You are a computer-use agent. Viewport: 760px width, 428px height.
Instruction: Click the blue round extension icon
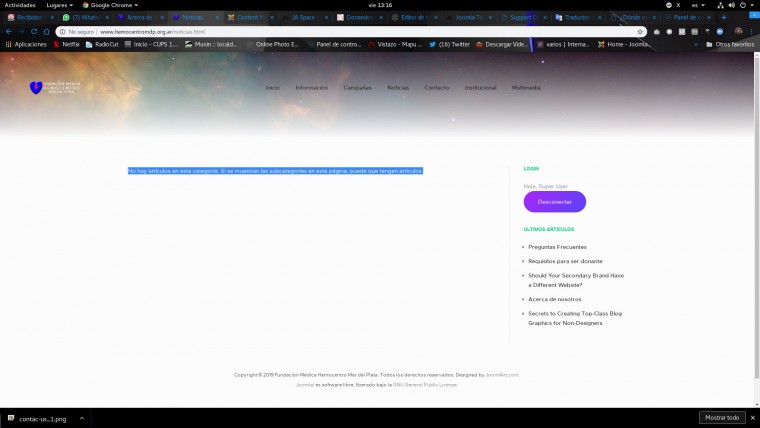click(x=720, y=32)
